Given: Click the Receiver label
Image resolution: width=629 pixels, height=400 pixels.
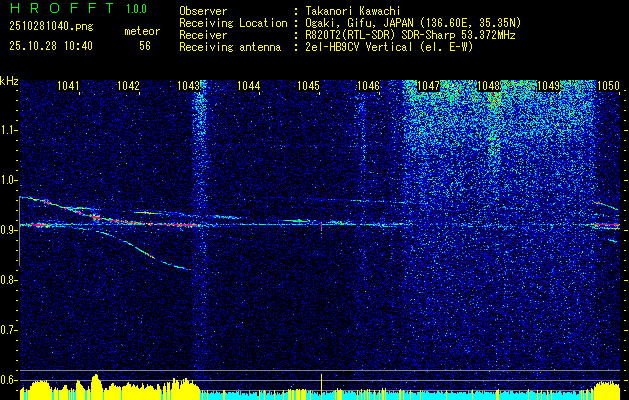Looking at the screenshot, I should [203, 35].
